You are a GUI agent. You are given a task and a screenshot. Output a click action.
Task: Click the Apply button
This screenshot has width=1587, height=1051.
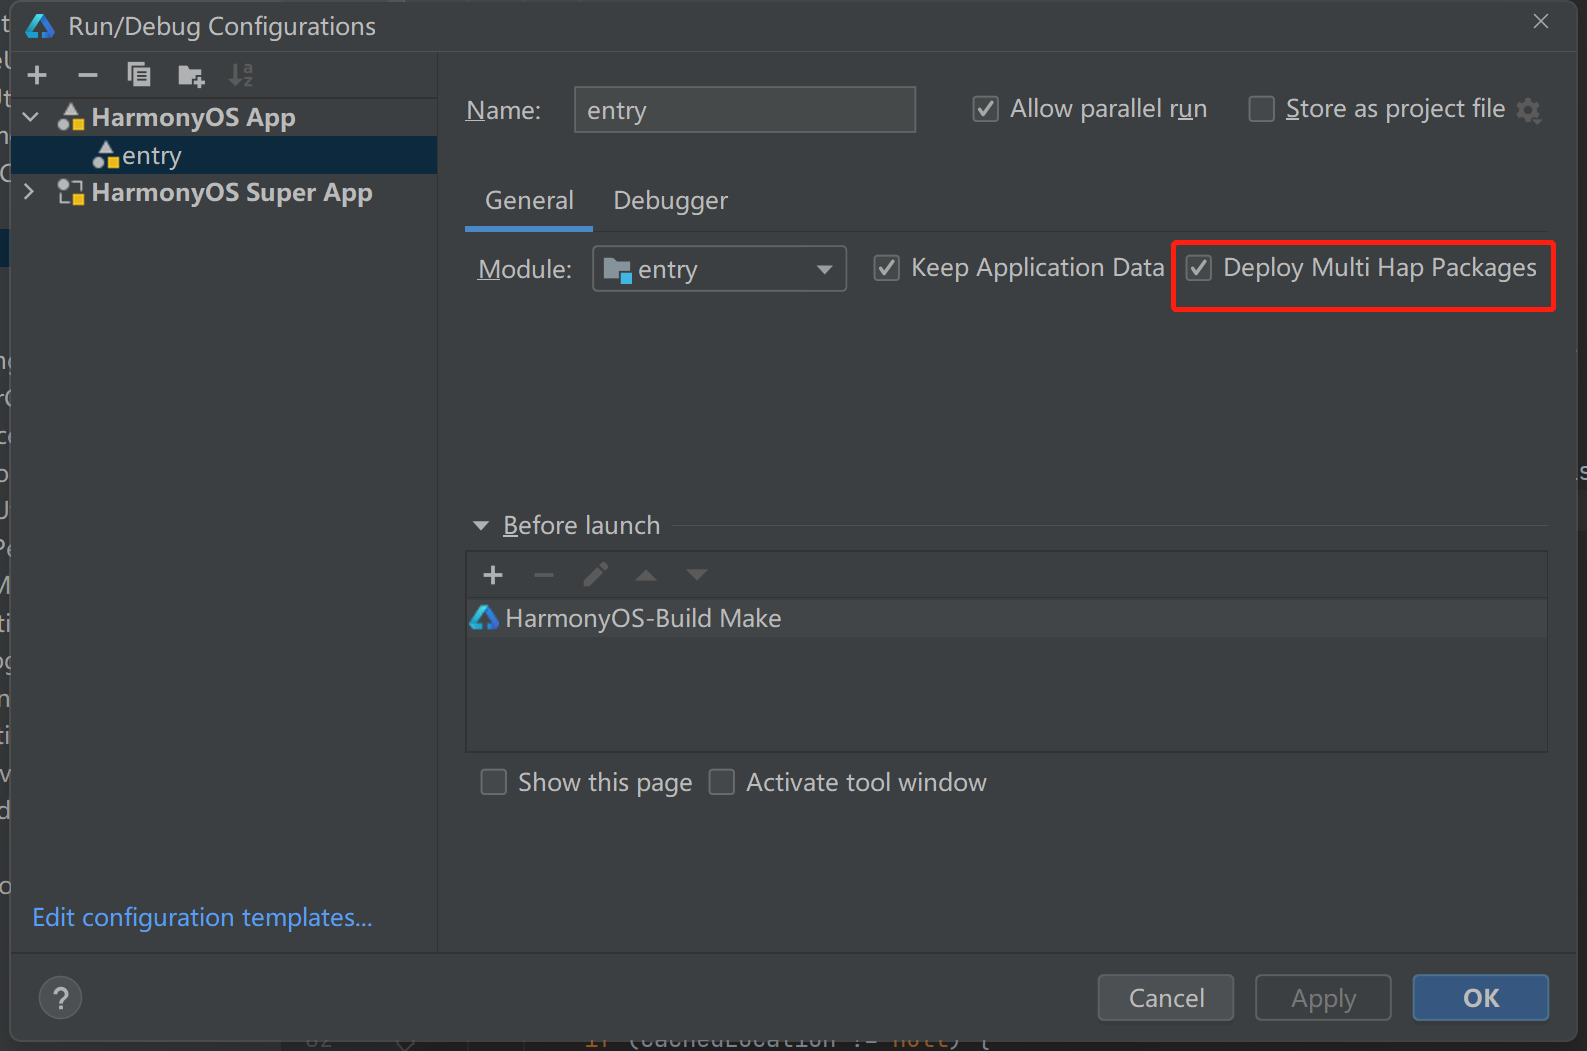(1323, 998)
